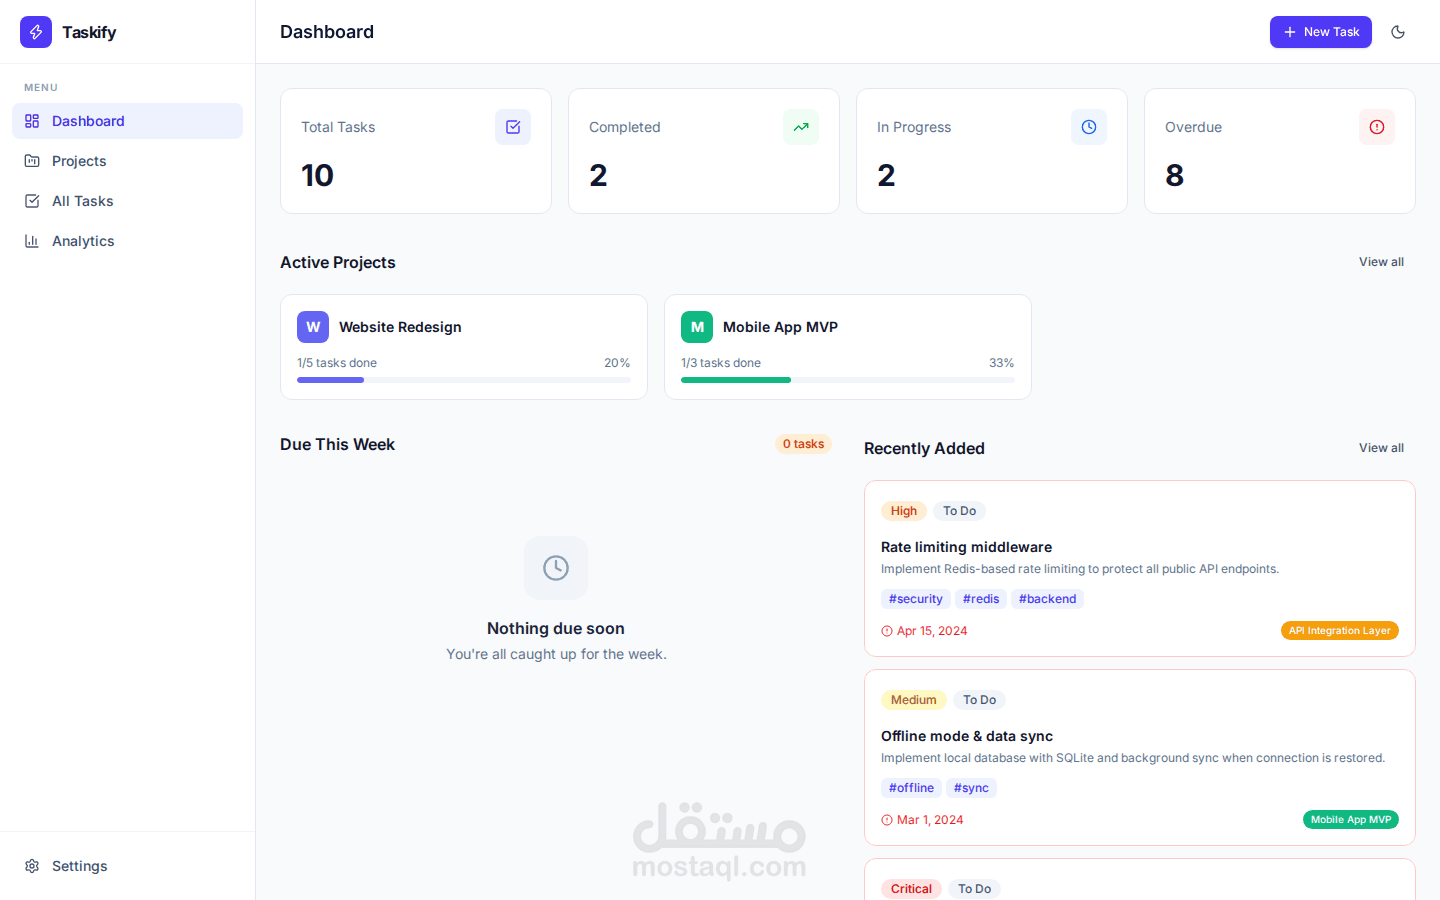Click the Mobile App MVP progress bar
1440x900 pixels.
848,380
